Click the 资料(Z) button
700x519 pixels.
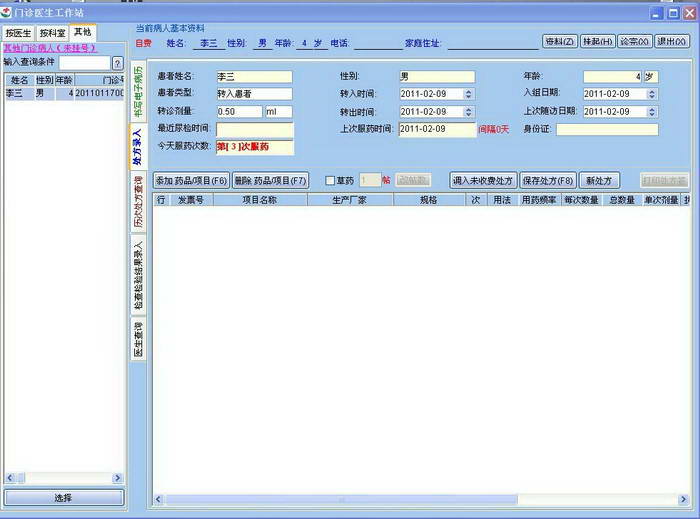[560, 42]
